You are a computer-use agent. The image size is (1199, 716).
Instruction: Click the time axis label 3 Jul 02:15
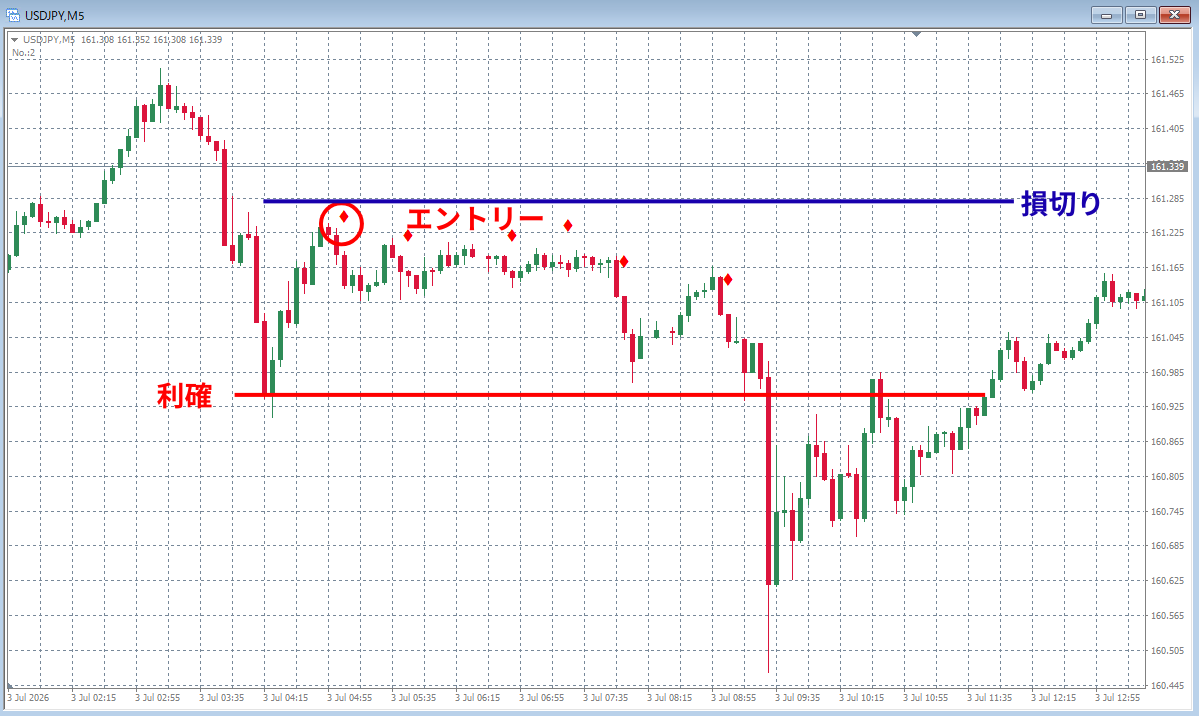(x=93, y=698)
